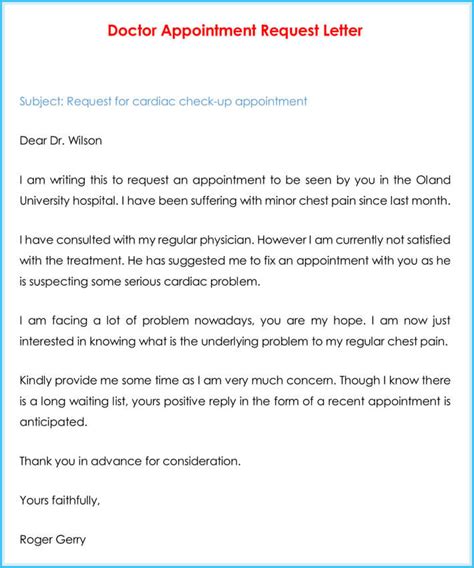Click the phrase serious cardiac problem
The image size is (474, 568).
(192, 281)
